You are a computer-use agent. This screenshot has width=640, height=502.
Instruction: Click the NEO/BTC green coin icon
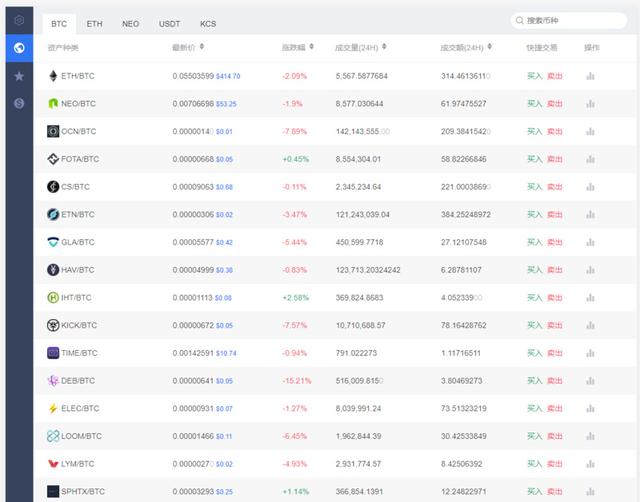click(x=53, y=103)
